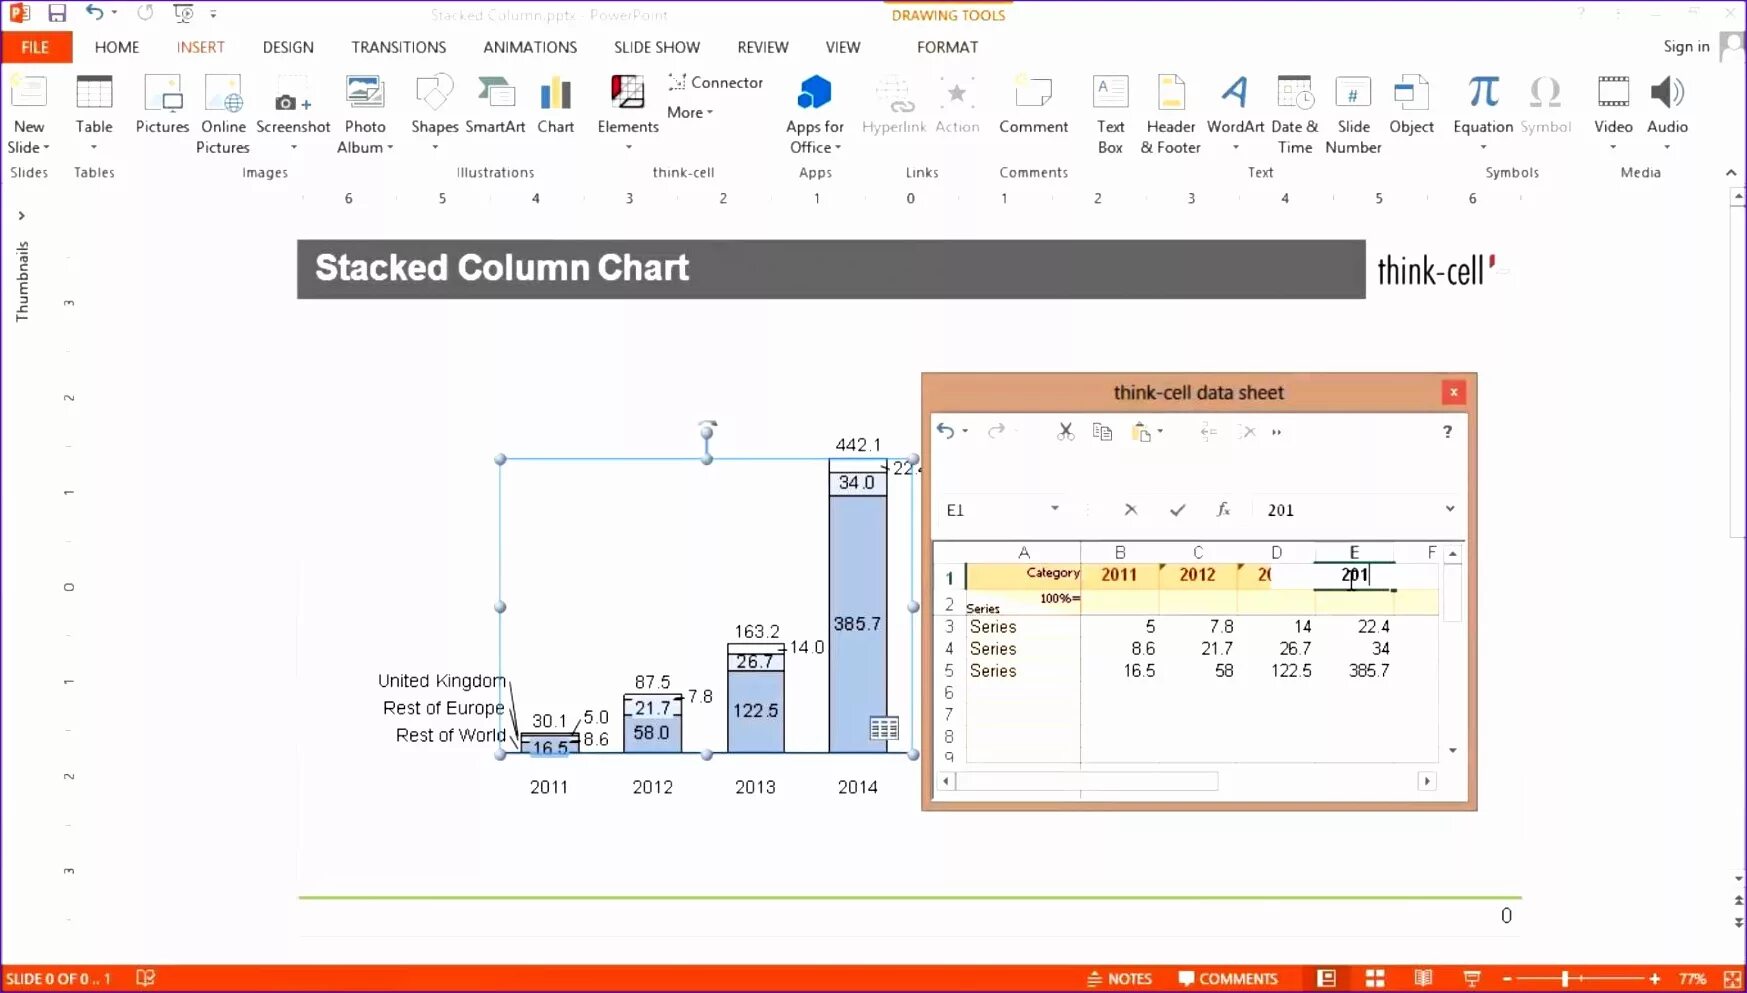
Task: Zoom in with the plus button
Action: pyautogui.click(x=1655, y=979)
